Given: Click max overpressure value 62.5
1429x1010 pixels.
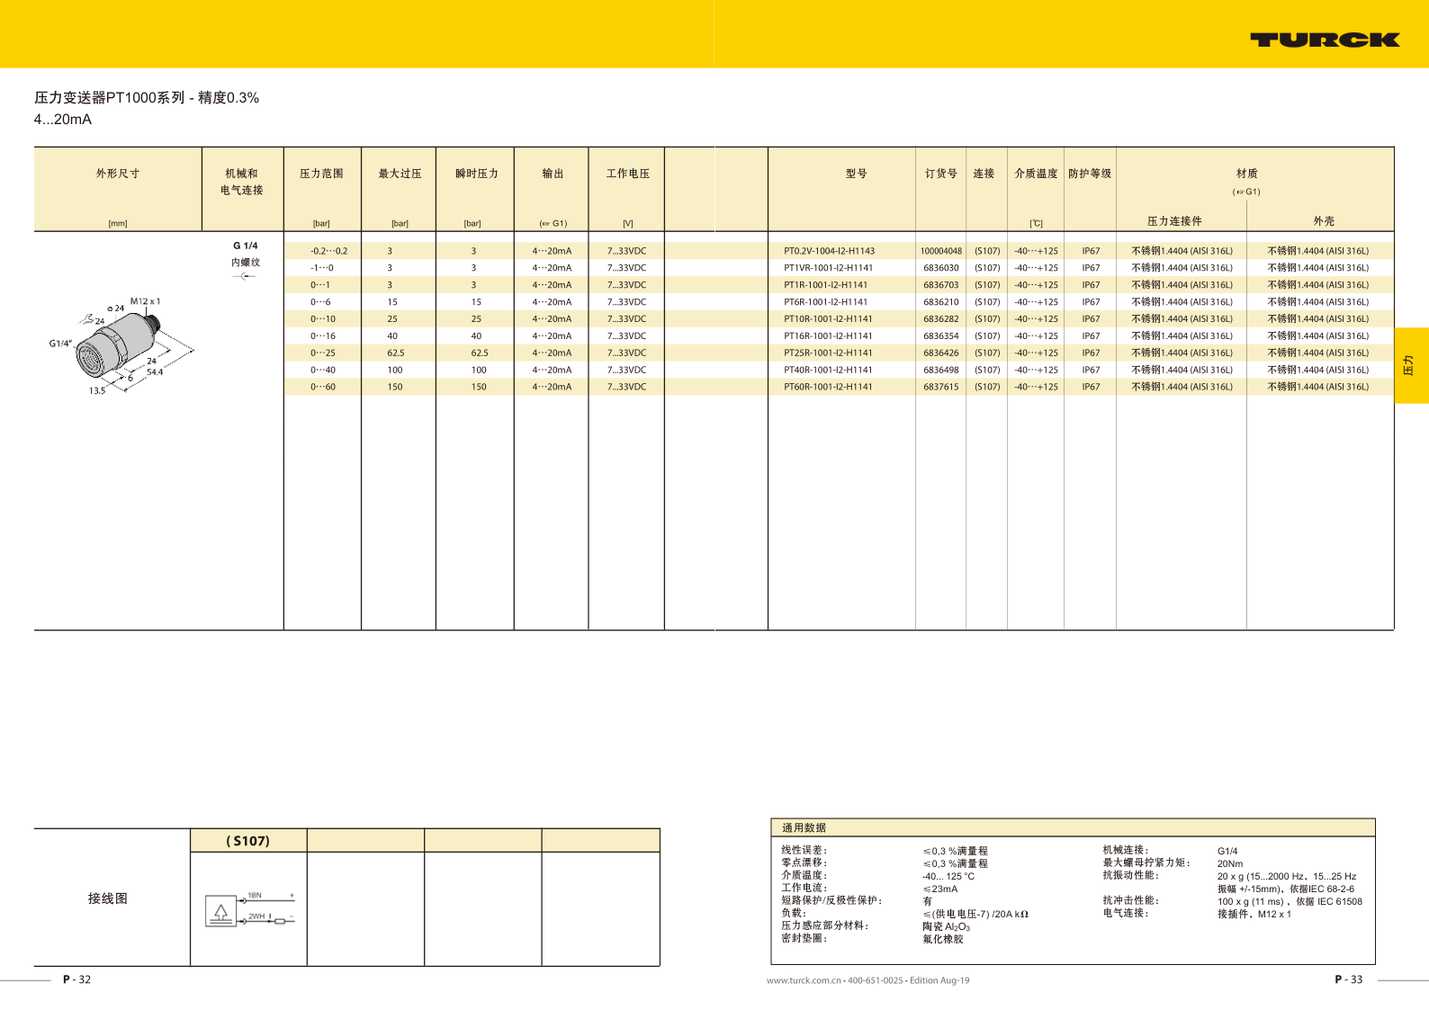Looking at the screenshot, I should click(x=396, y=353).
